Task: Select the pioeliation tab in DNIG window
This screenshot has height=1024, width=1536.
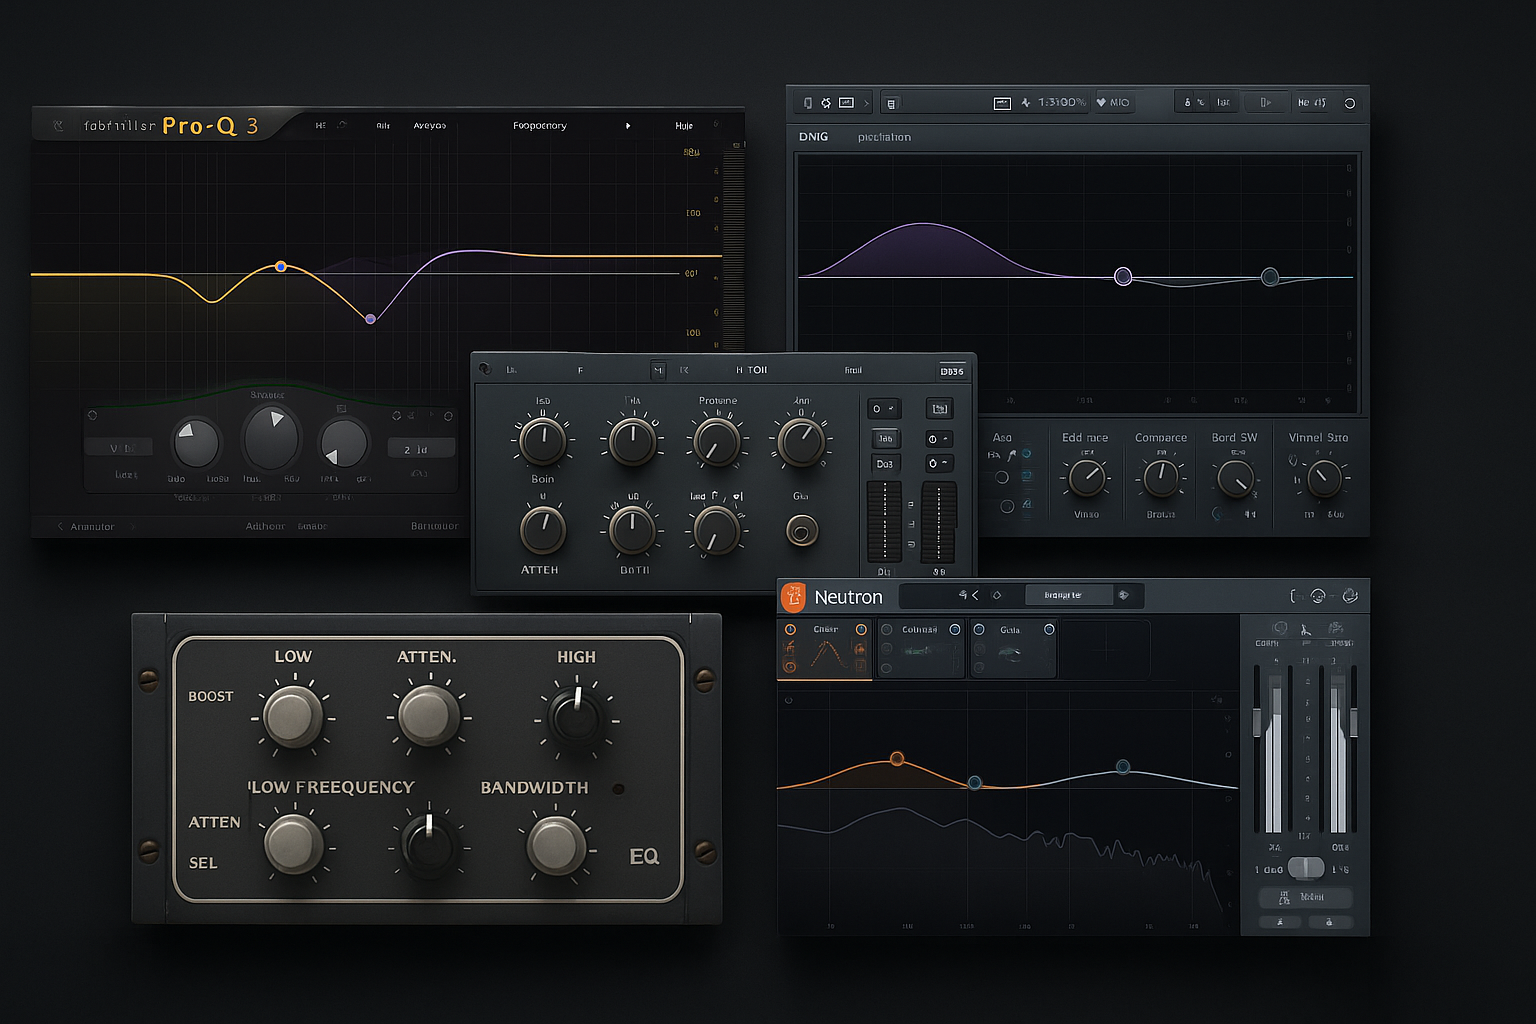Action: coord(884,137)
